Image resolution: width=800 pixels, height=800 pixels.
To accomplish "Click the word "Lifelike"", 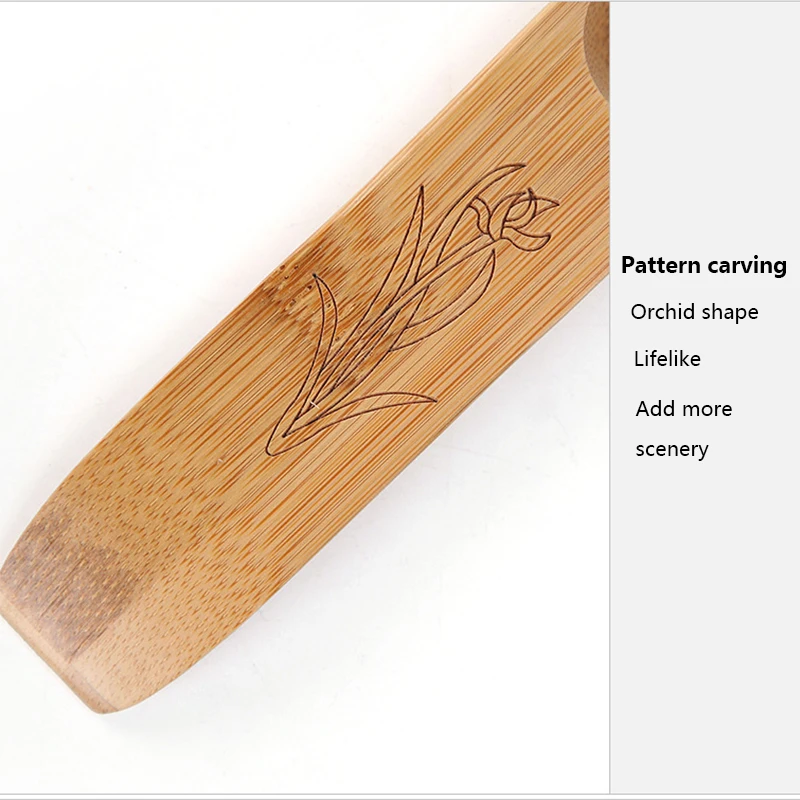I will 667,359.
